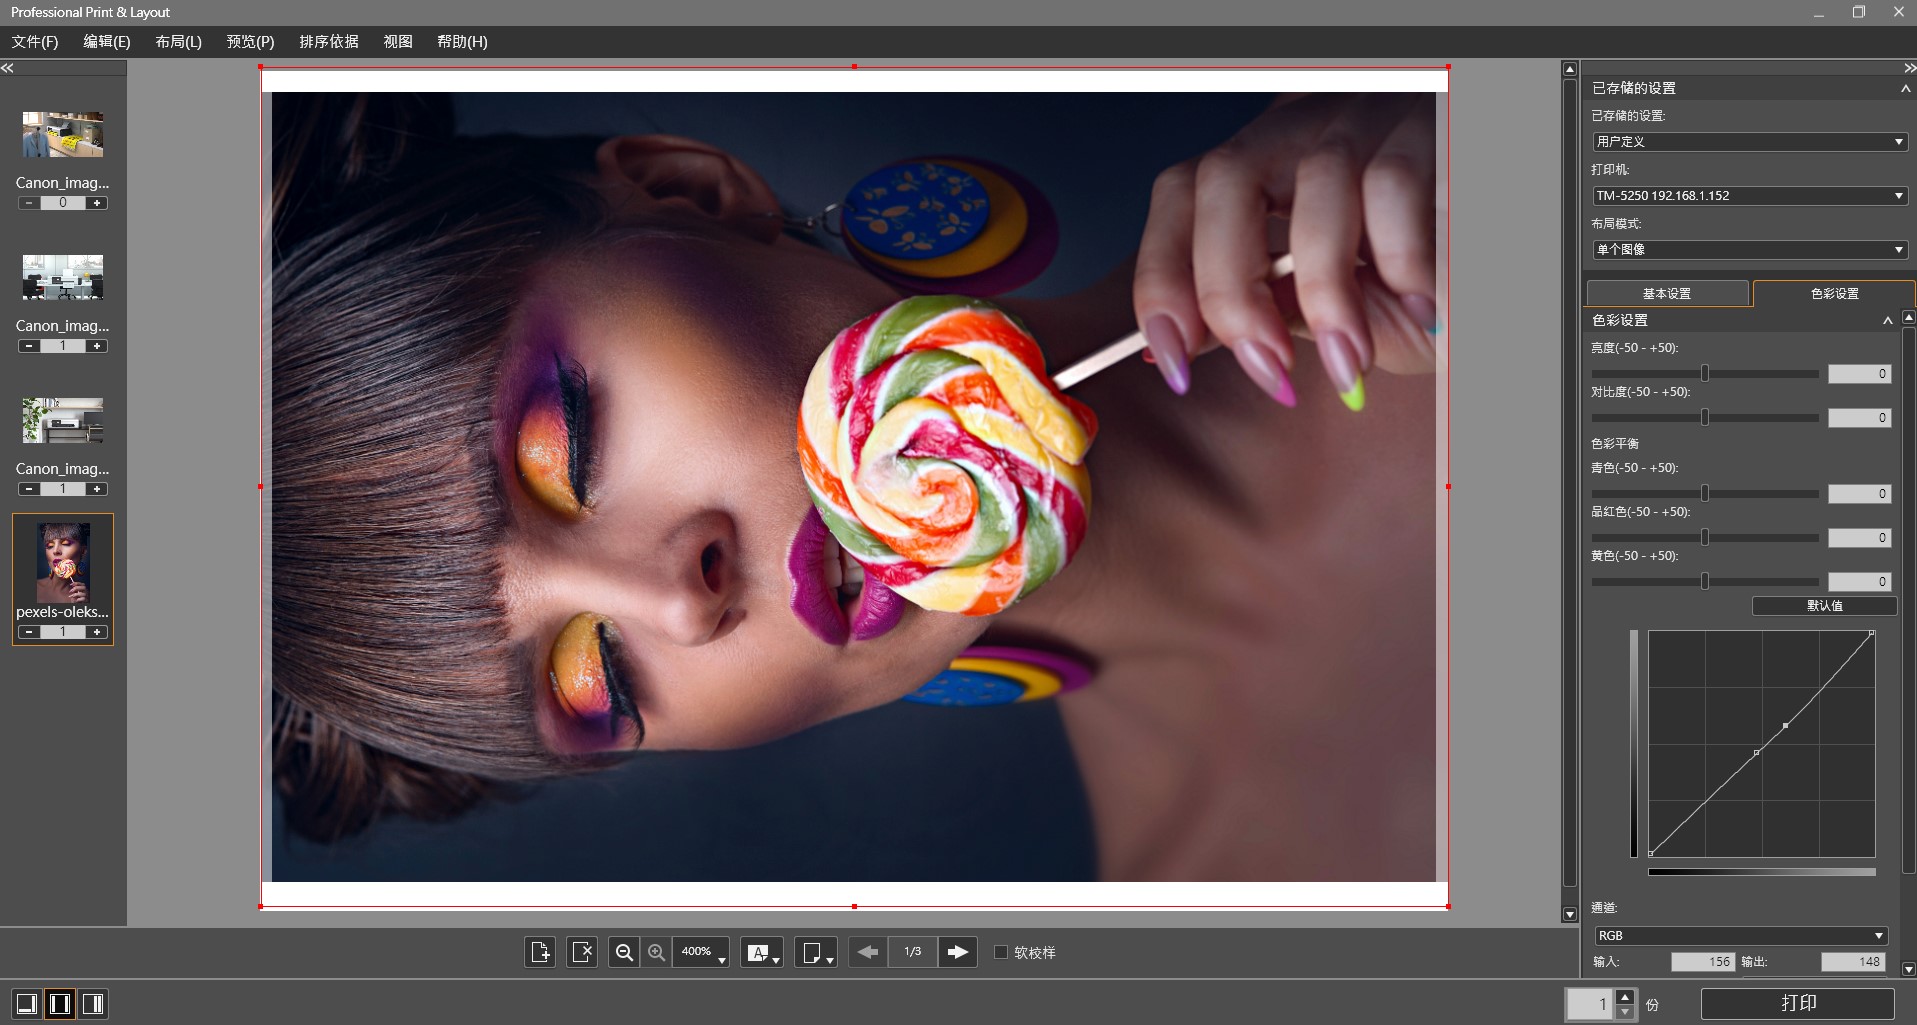Image resolution: width=1917 pixels, height=1025 pixels.
Task: Open the text overlay tool dropdown
Action: tap(761, 952)
